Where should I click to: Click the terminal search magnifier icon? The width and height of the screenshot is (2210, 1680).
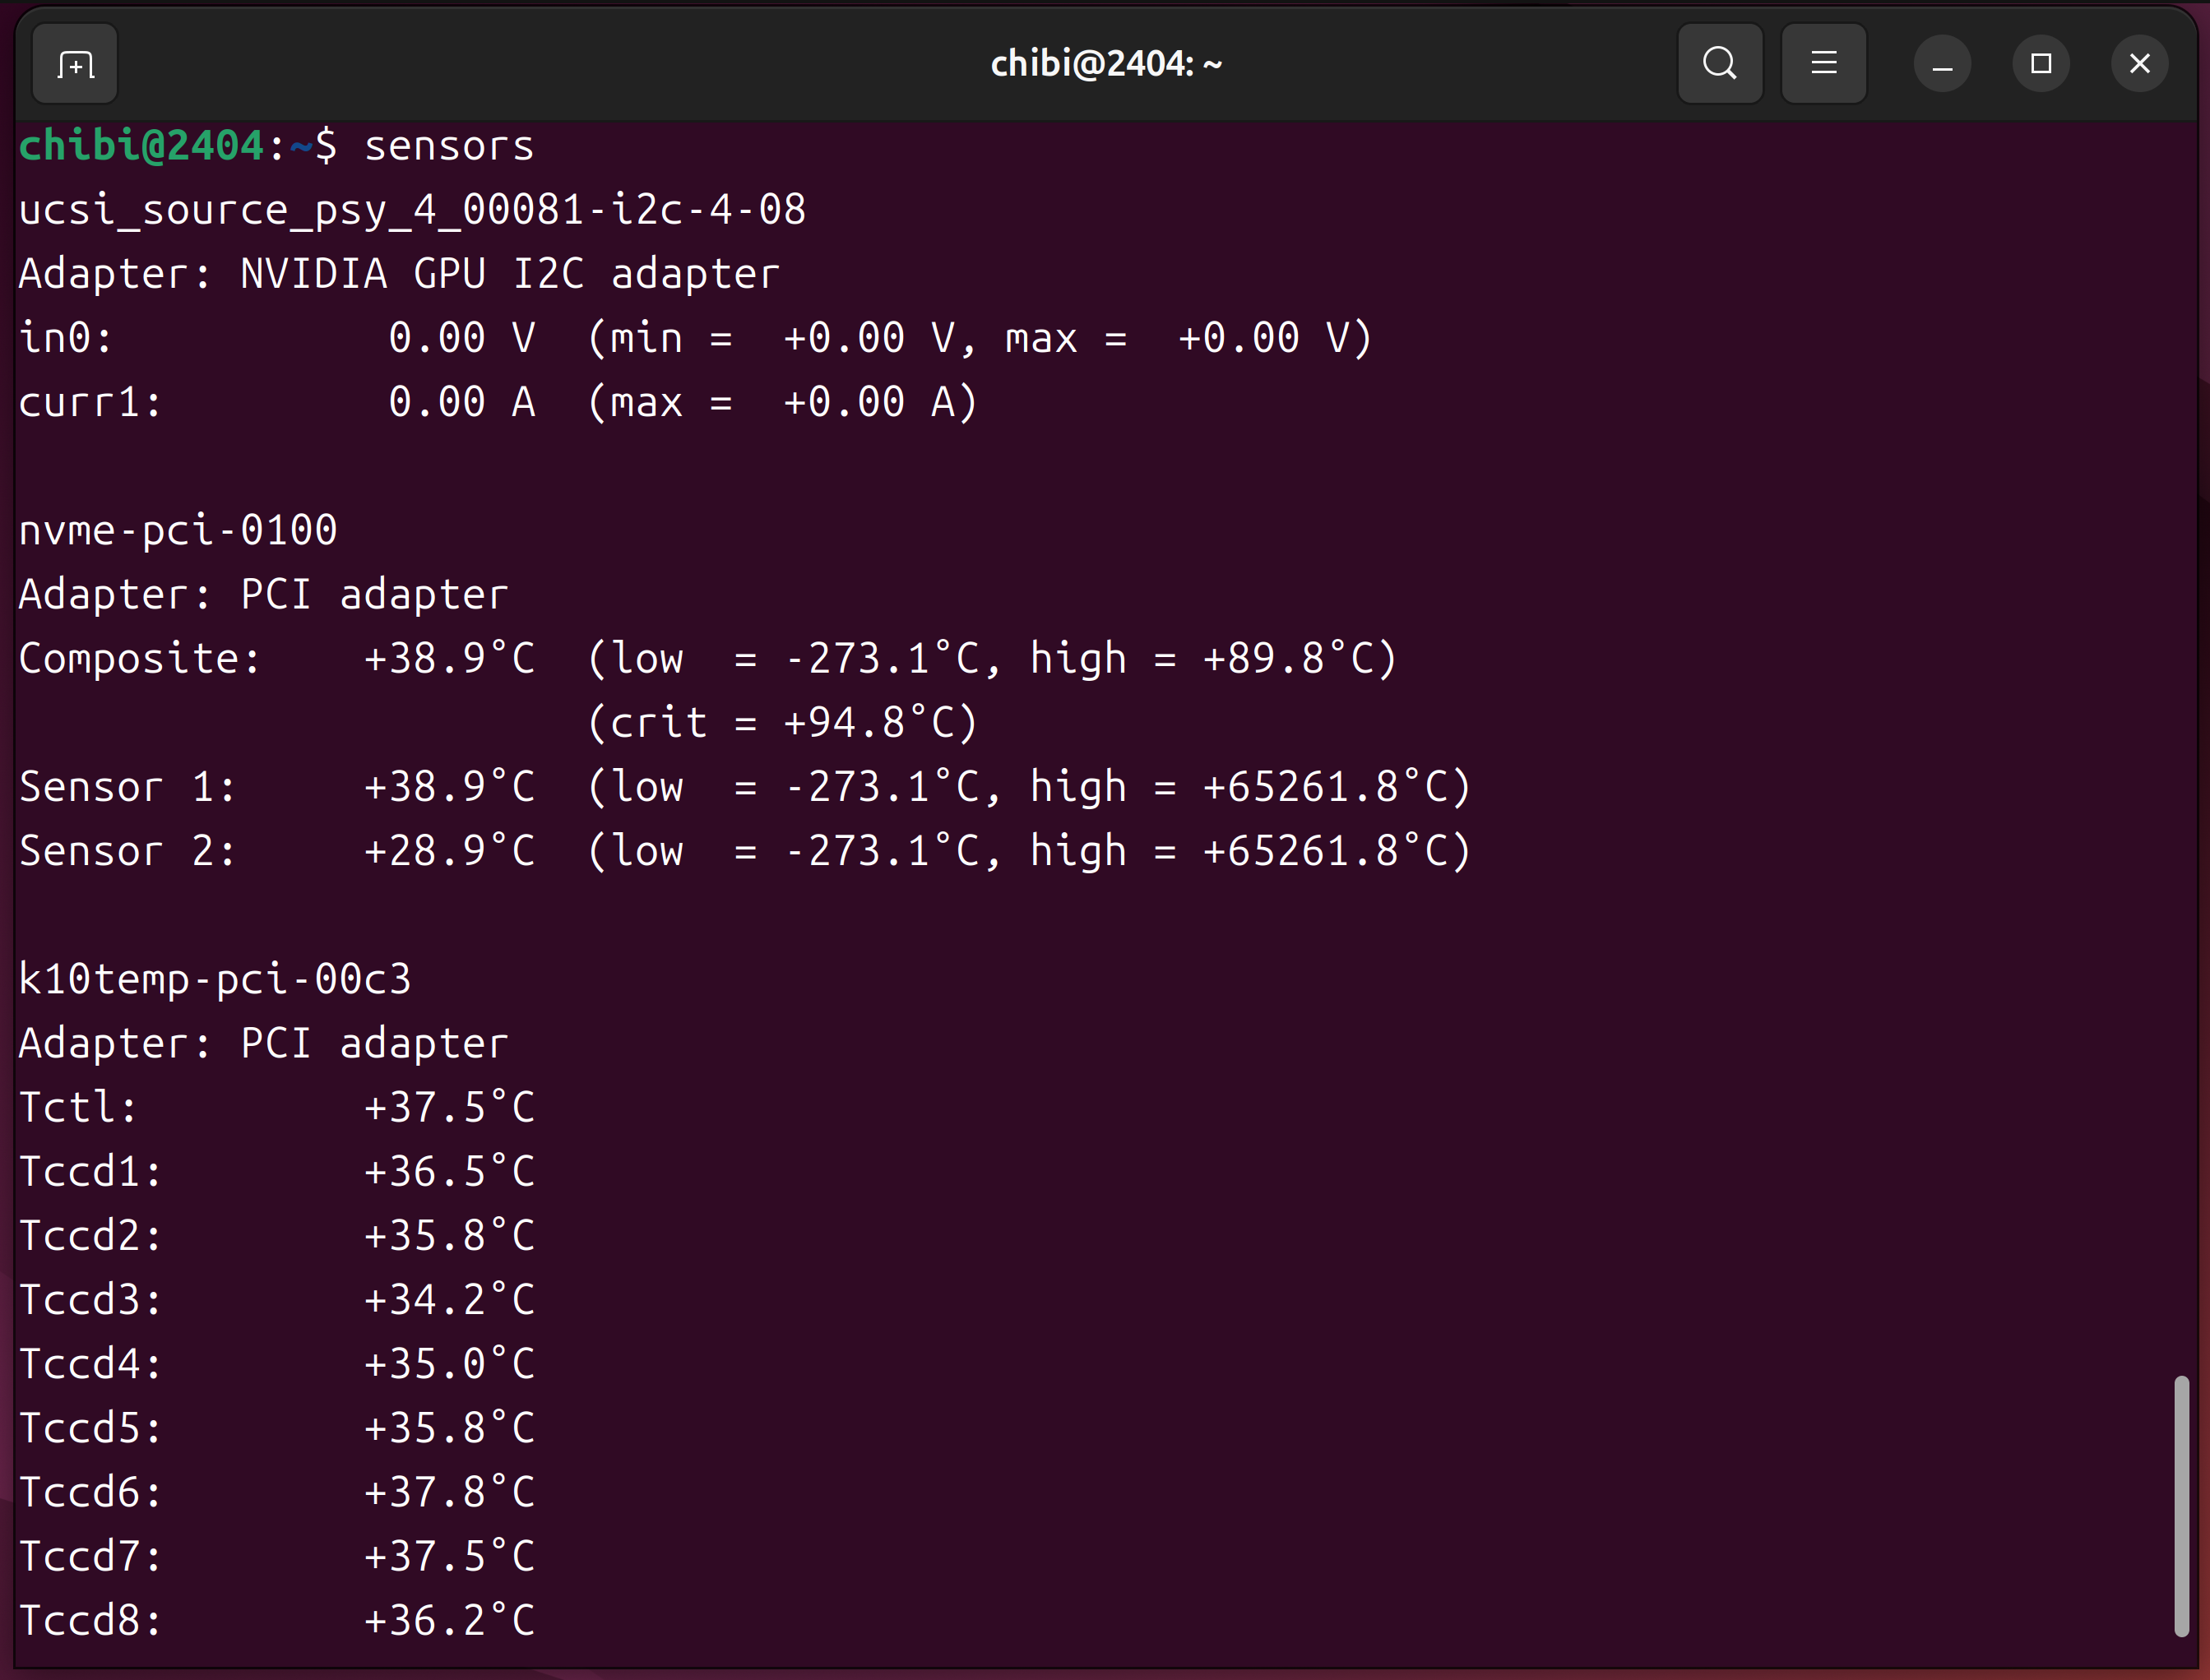(1719, 64)
